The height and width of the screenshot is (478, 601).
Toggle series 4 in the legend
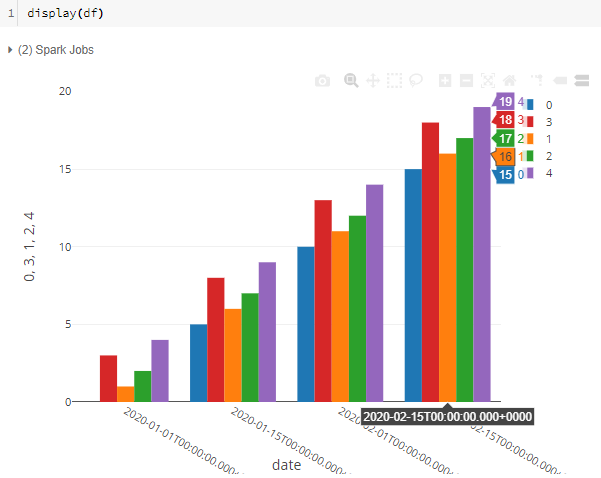(x=539, y=173)
